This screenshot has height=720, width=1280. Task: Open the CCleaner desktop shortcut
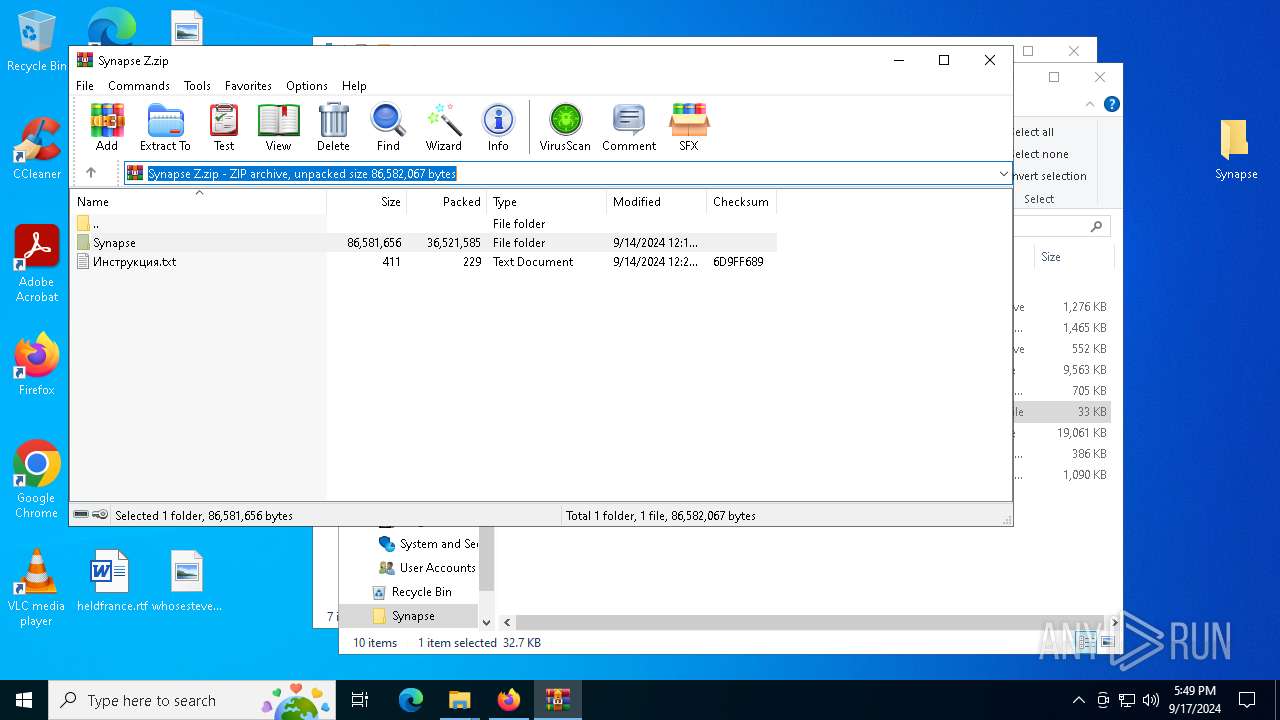[x=37, y=148]
